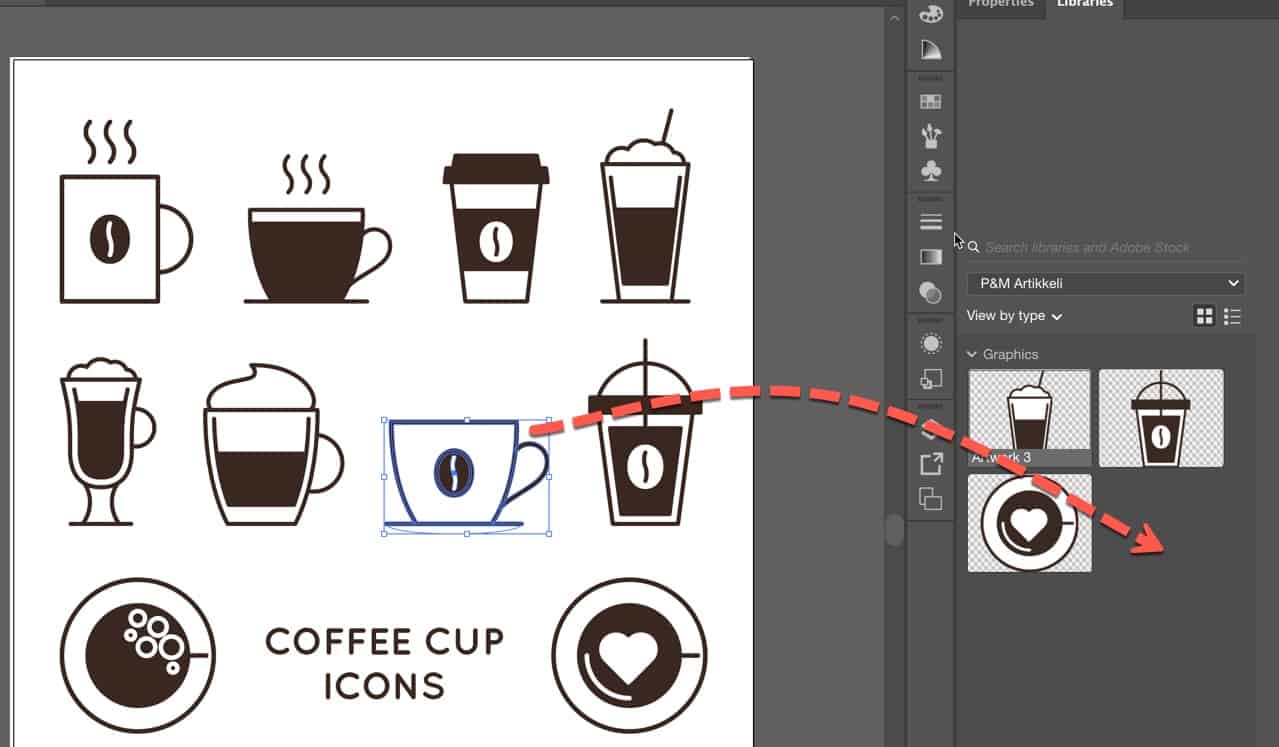The width and height of the screenshot is (1279, 747).
Task: Select the bubbles top-view cup artwork
Action: click(137, 656)
